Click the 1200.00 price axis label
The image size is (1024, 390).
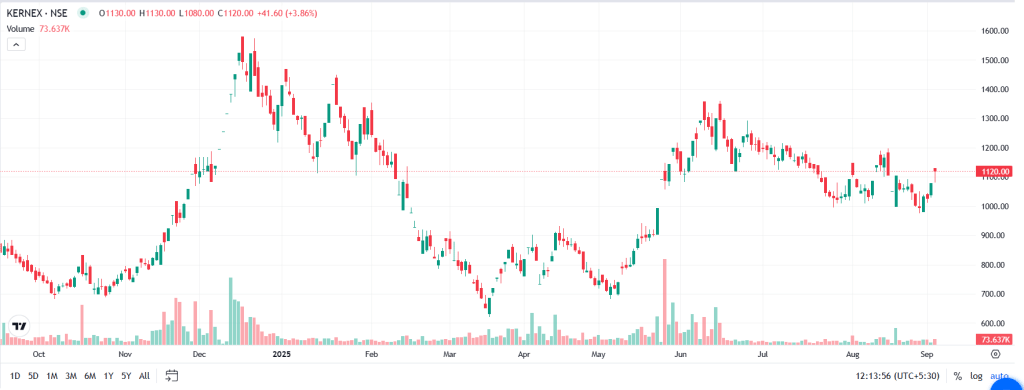[x=994, y=148]
